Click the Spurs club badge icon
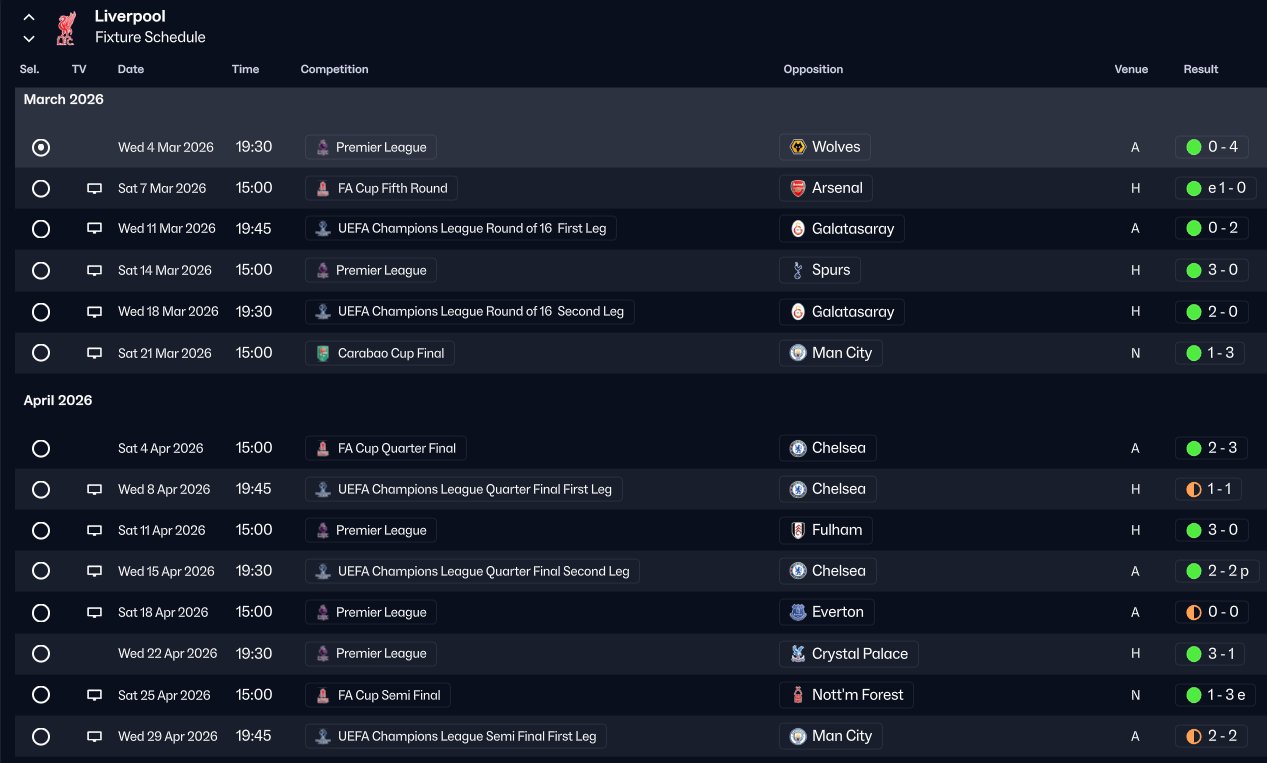 (x=798, y=270)
